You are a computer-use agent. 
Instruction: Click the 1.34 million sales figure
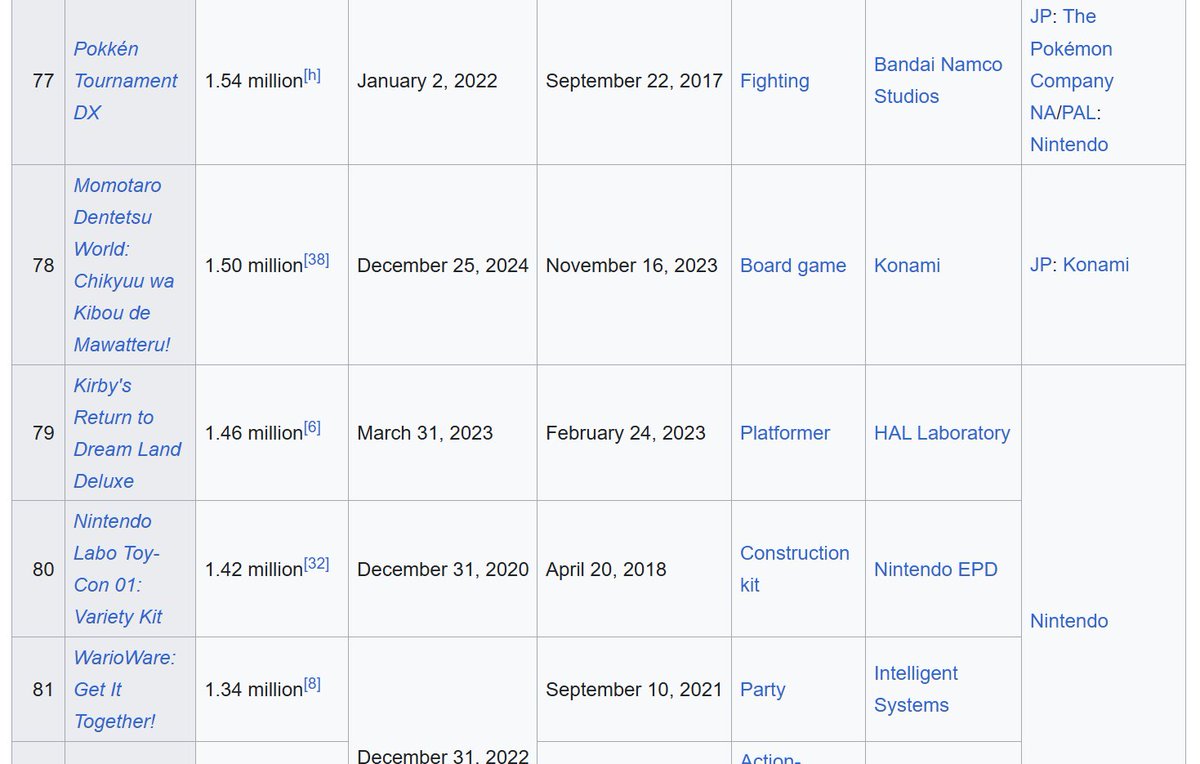(254, 690)
